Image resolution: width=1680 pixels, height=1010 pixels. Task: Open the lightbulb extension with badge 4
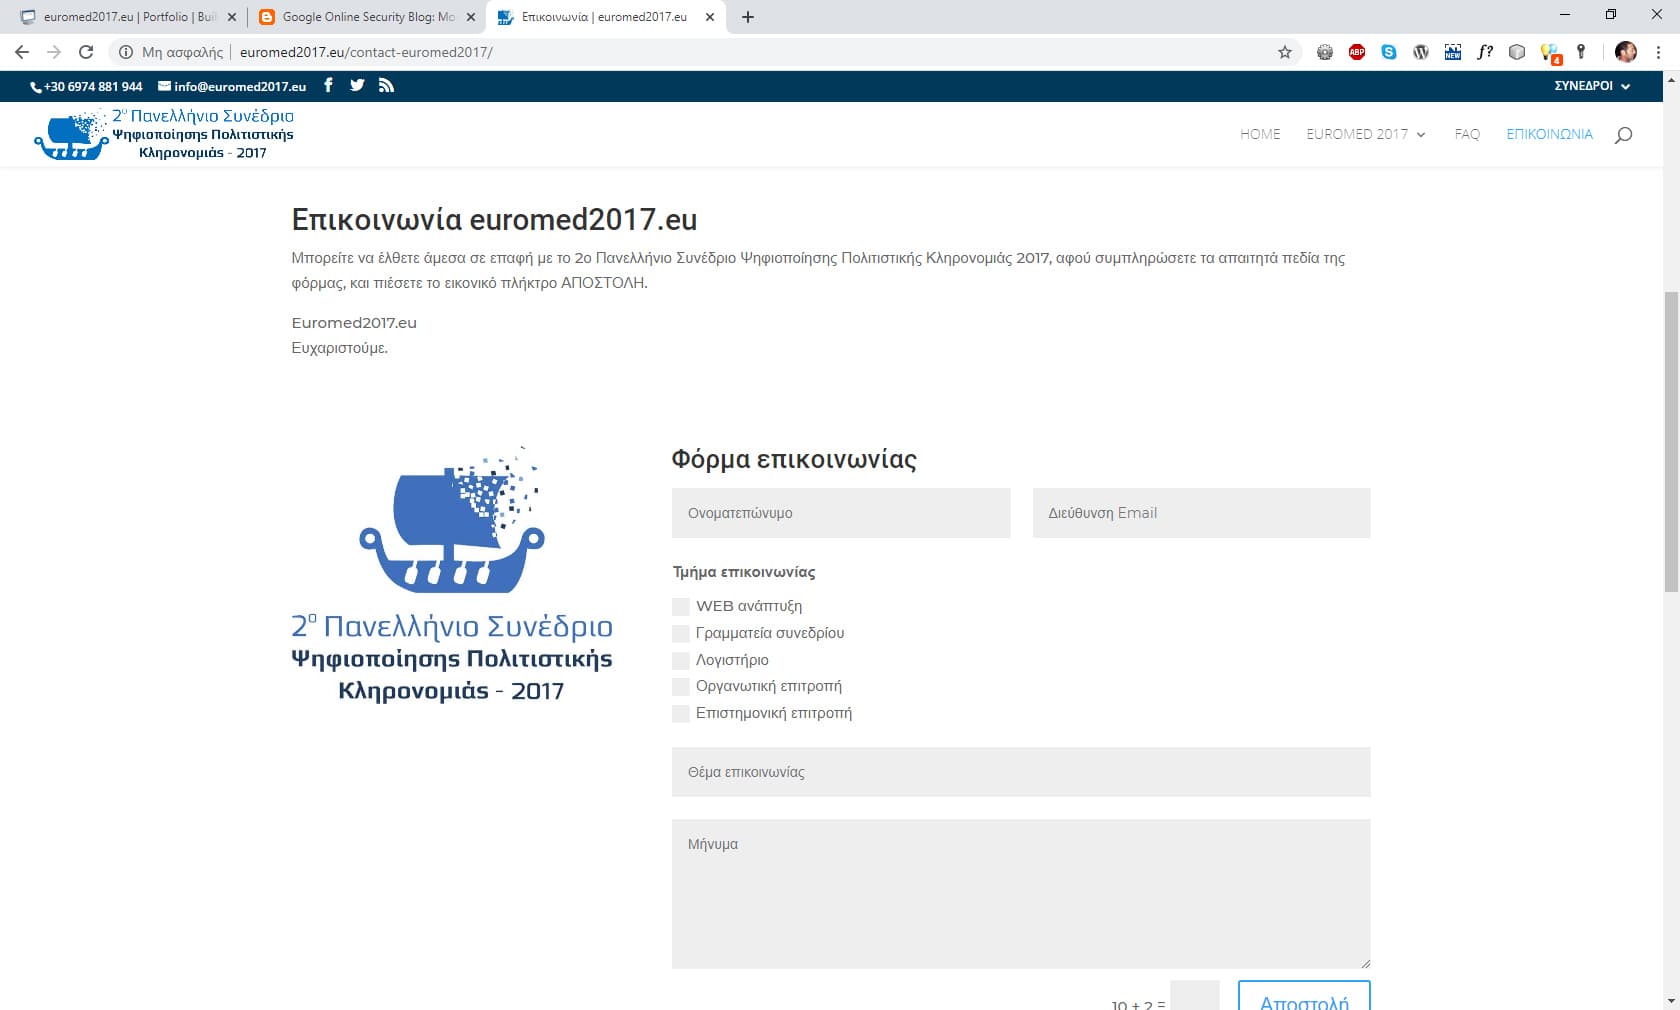tap(1550, 53)
